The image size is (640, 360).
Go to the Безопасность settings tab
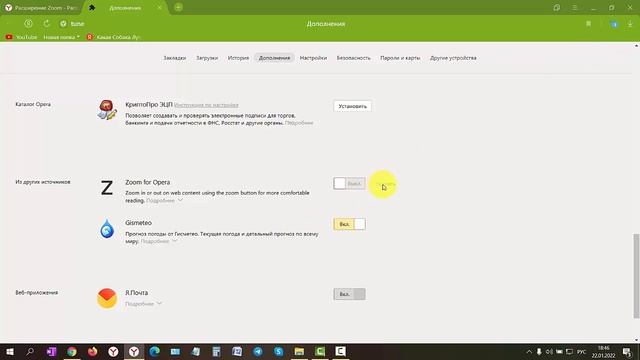(353, 58)
